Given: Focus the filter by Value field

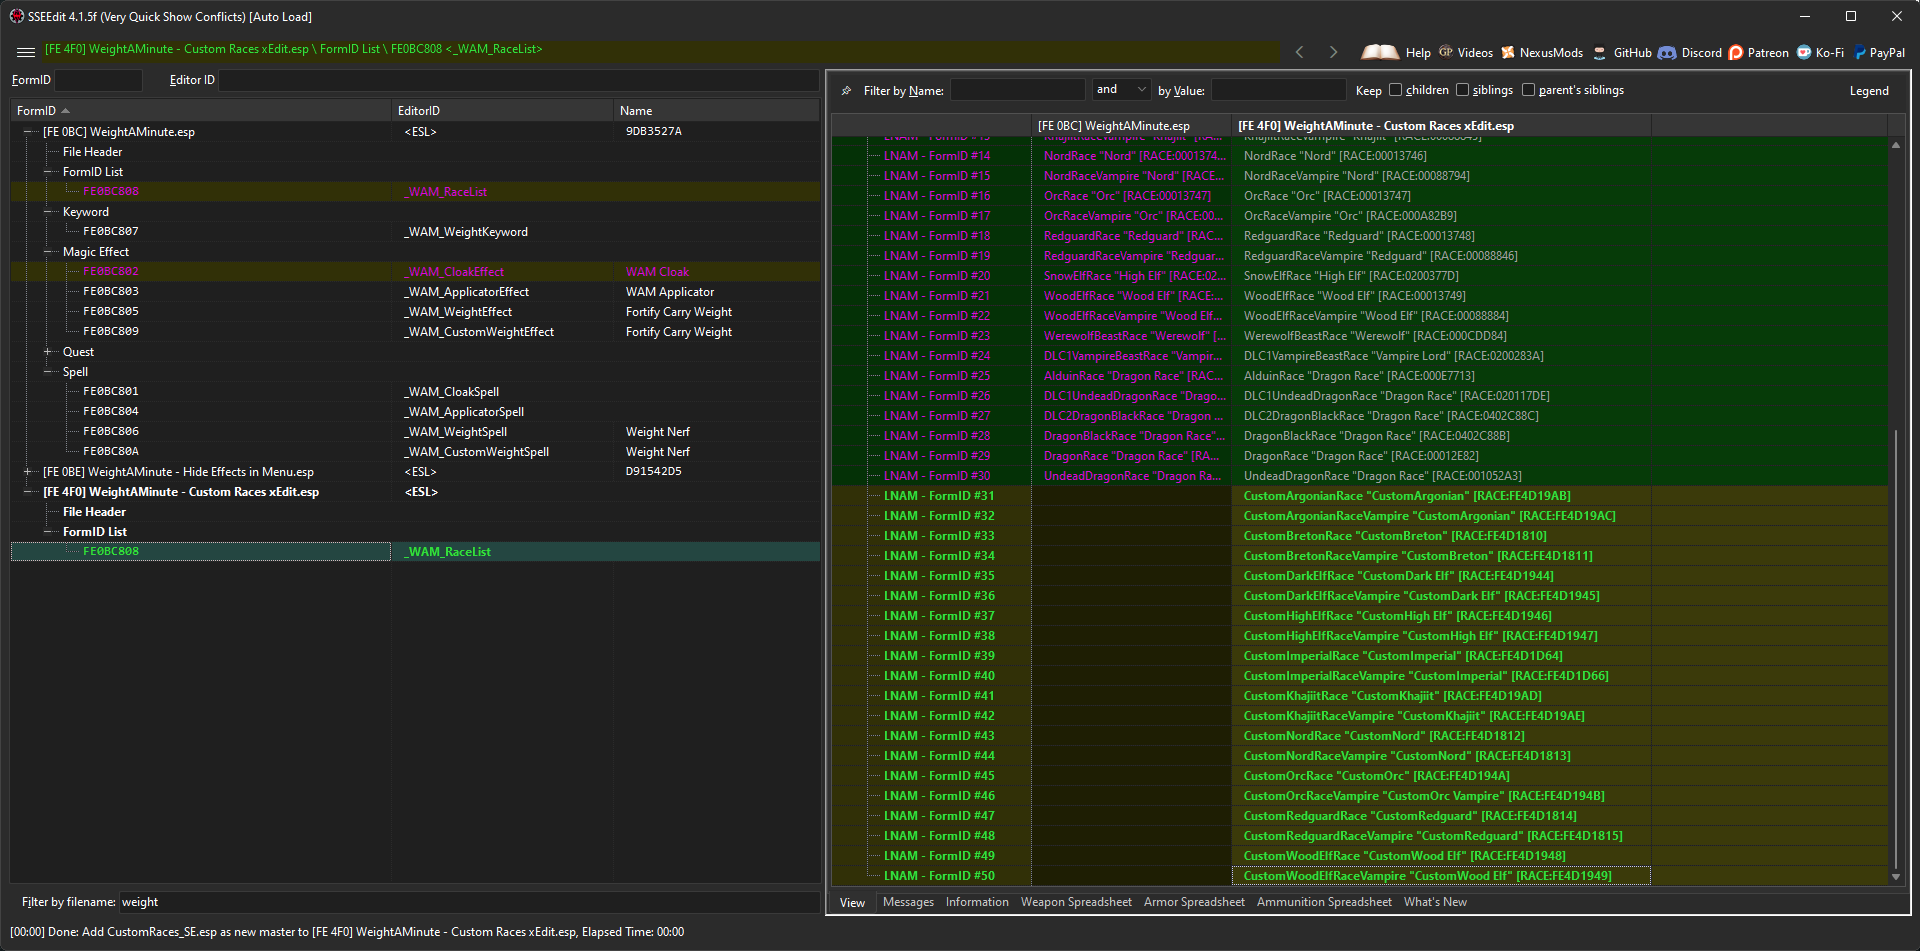Looking at the screenshot, I should 1278,90.
